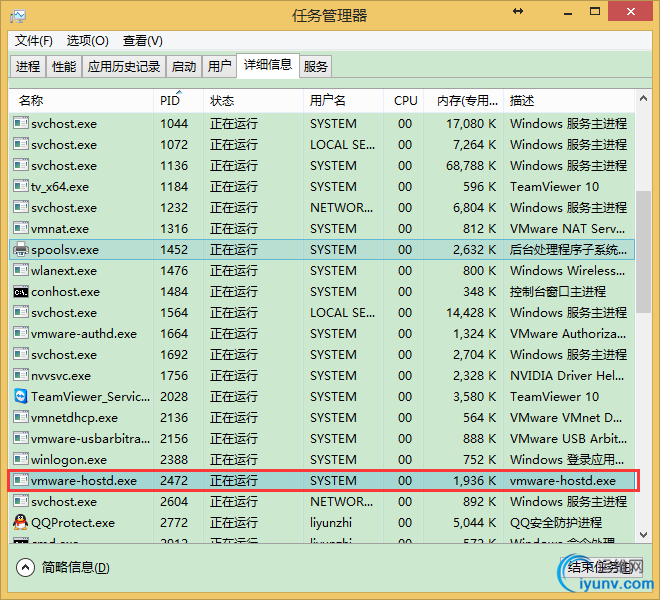Click description NVIDIA Driver Hel...
660x600 pixels.
pos(567,376)
